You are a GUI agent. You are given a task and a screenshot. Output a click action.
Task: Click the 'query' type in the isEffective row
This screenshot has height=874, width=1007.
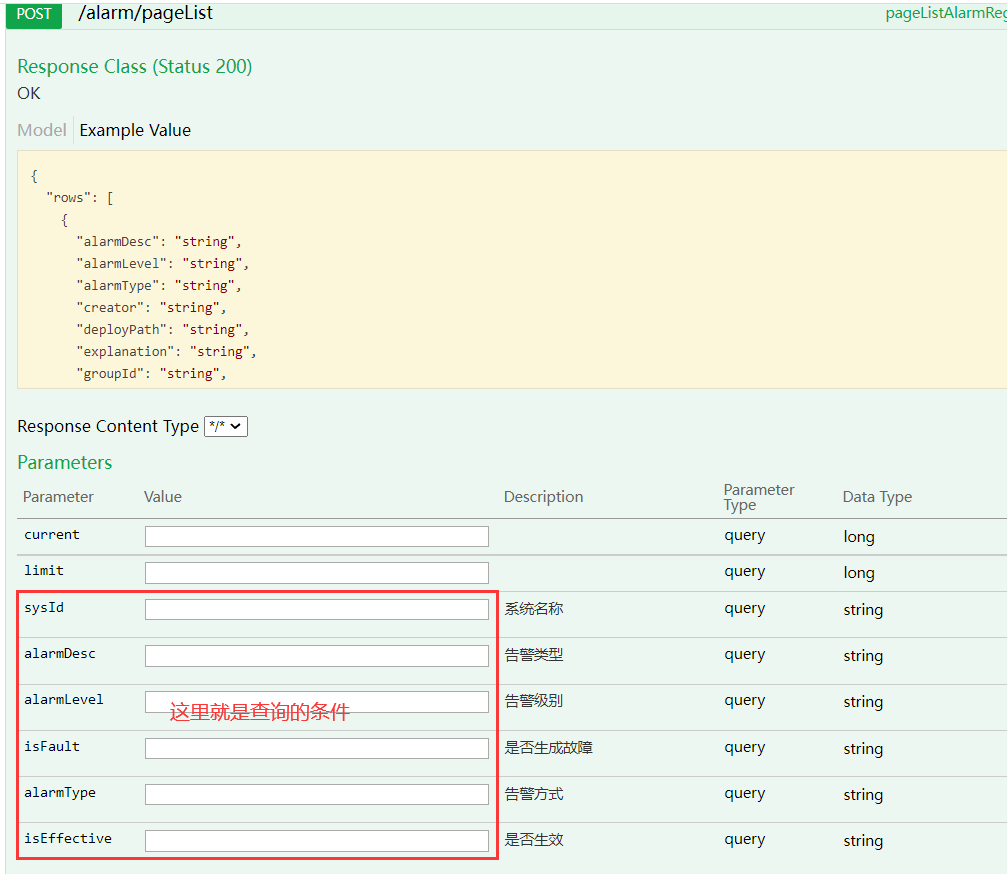click(x=745, y=841)
